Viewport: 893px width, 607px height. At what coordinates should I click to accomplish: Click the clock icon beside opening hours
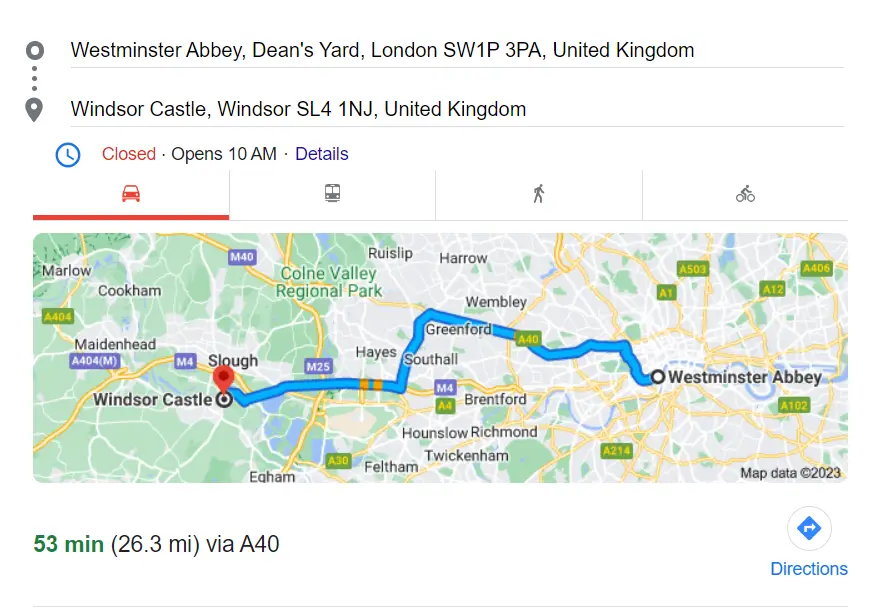point(68,154)
